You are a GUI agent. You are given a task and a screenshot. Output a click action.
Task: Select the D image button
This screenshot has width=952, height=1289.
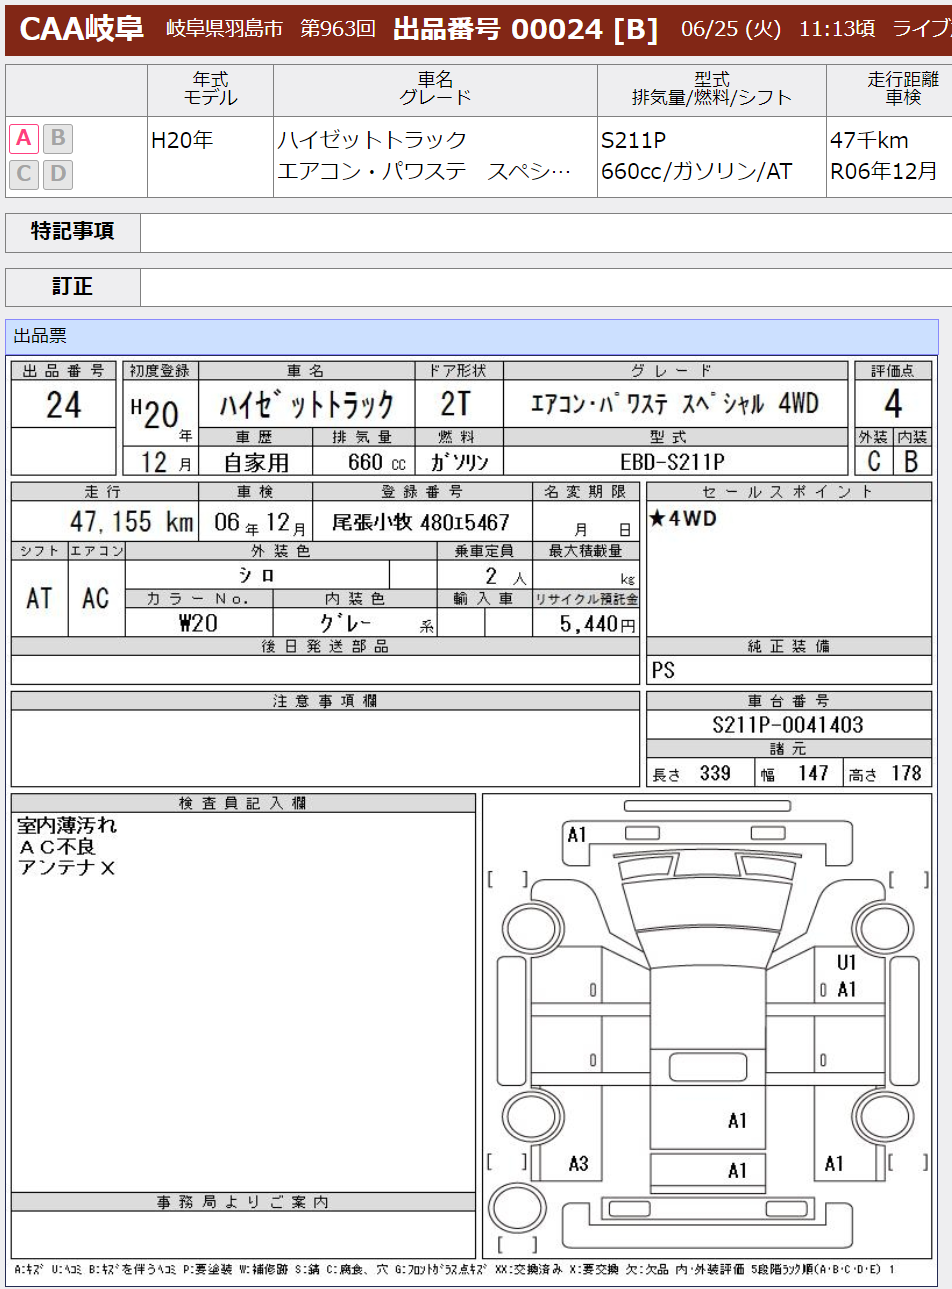58,174
